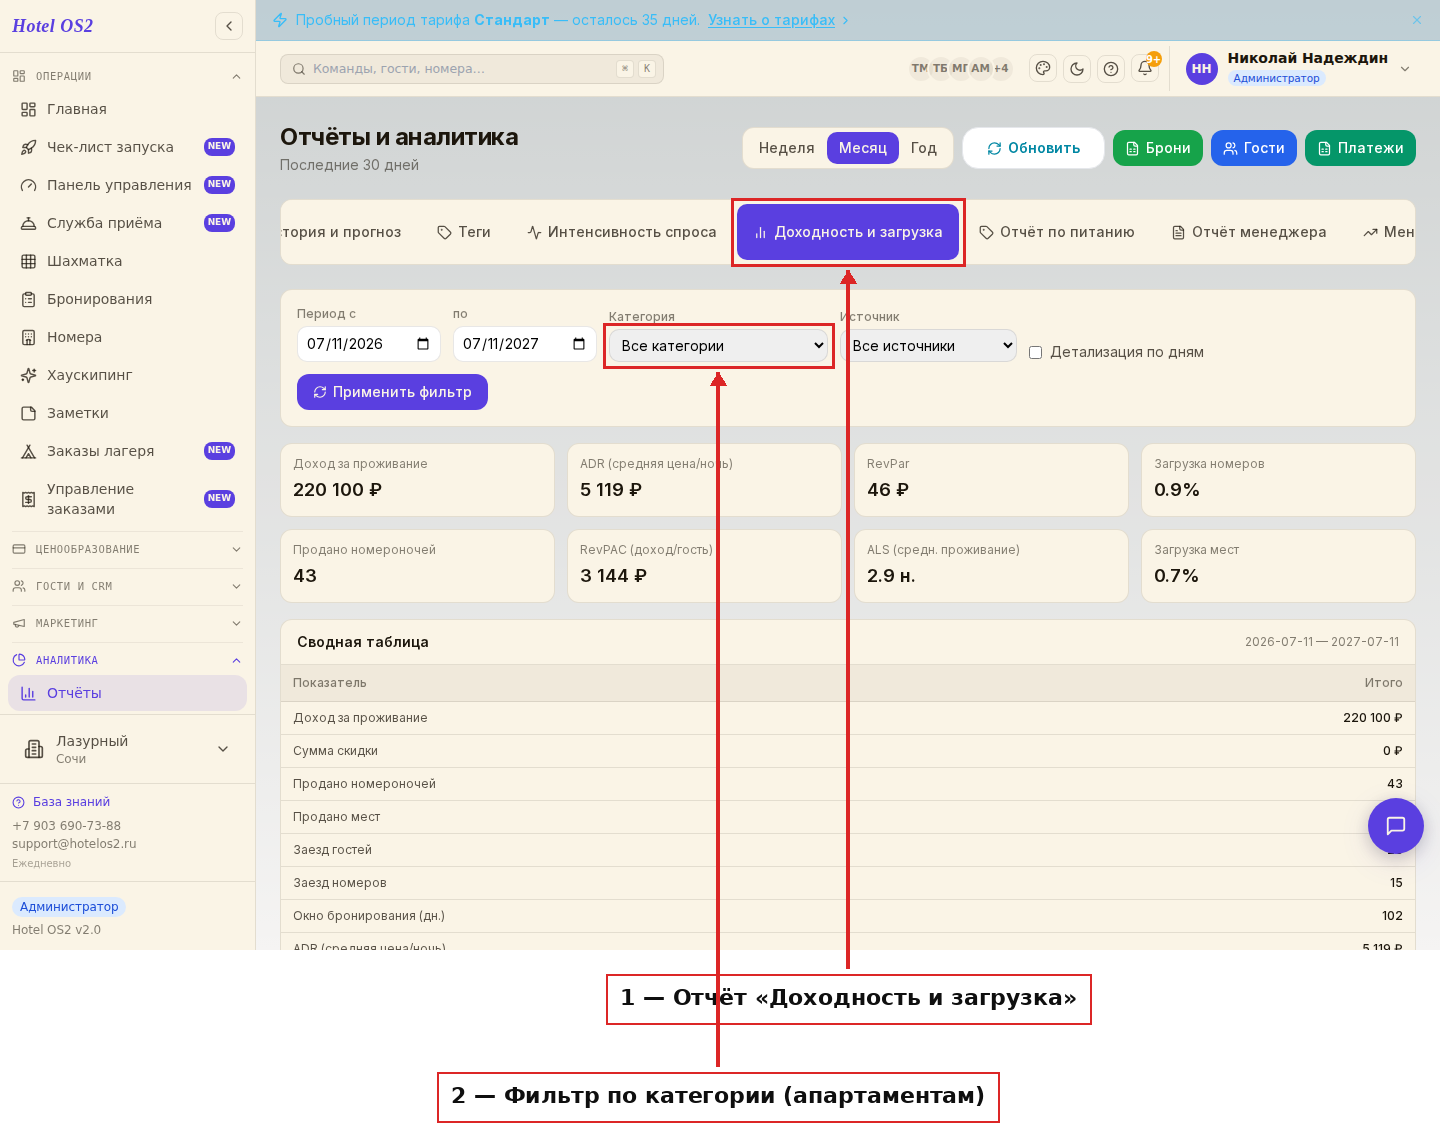Open Служба приёма bell item
1440x1146 pixels.
[128, 223]
